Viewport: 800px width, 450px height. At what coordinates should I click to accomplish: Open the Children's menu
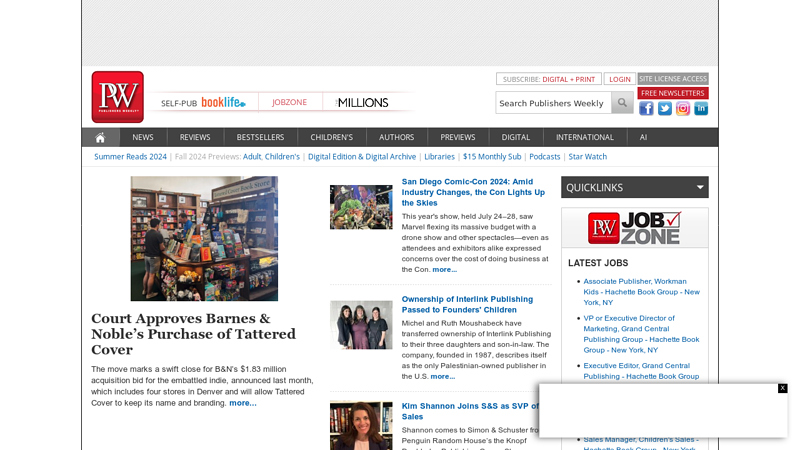coord(332,137)
